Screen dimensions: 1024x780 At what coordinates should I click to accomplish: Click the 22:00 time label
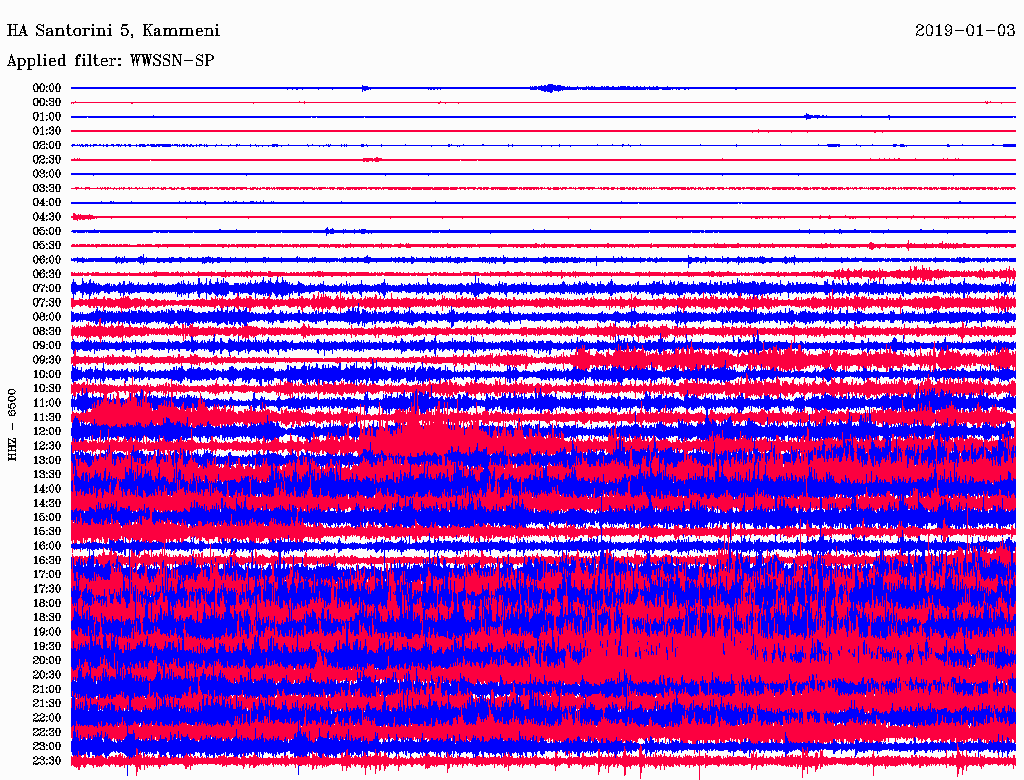pos(47,718)
